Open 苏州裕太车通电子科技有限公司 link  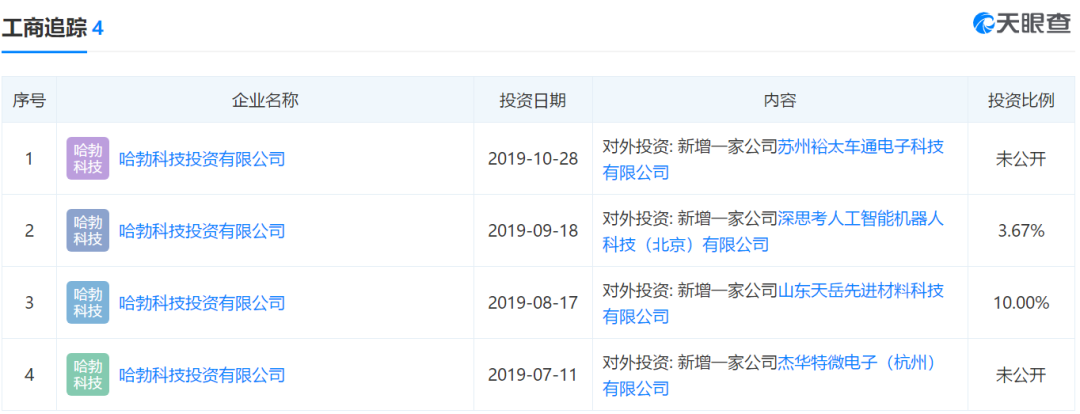point(773,159)
